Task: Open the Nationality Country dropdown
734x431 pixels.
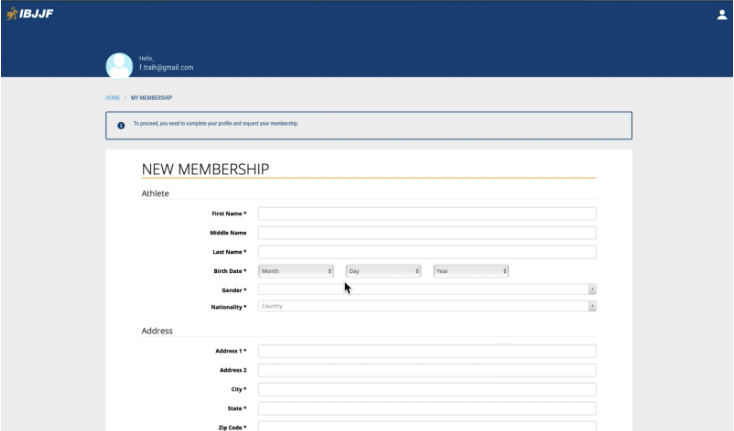Action: tap(427, 306)
